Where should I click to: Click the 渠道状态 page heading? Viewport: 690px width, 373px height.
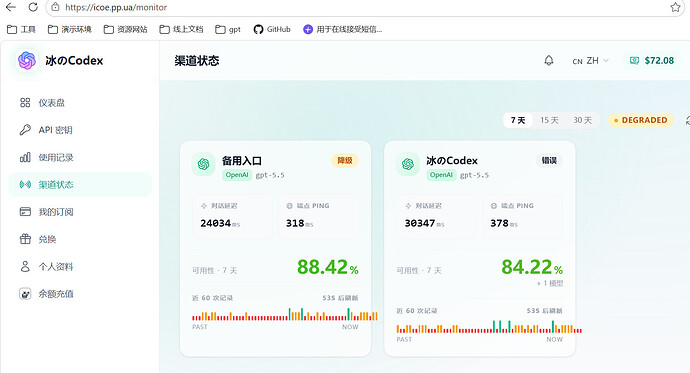[x=197, y=61]
